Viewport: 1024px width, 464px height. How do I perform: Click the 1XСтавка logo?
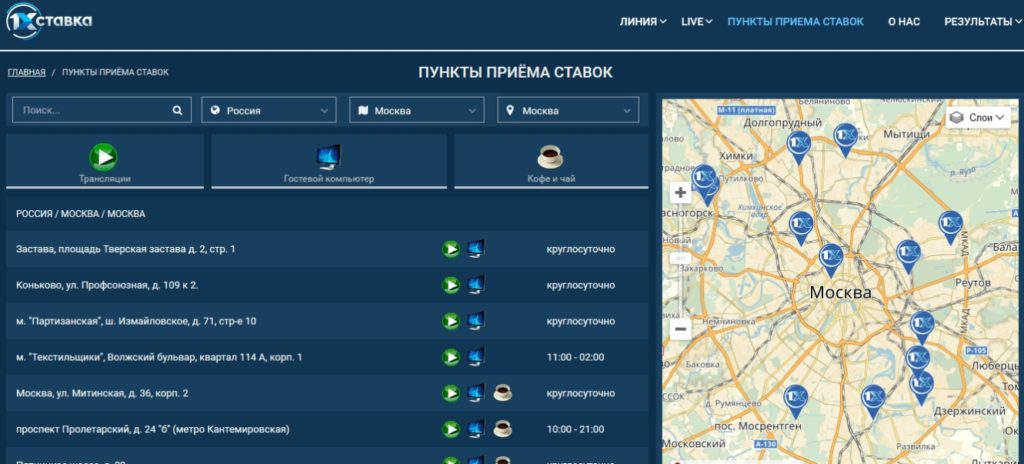click(50, 21)
